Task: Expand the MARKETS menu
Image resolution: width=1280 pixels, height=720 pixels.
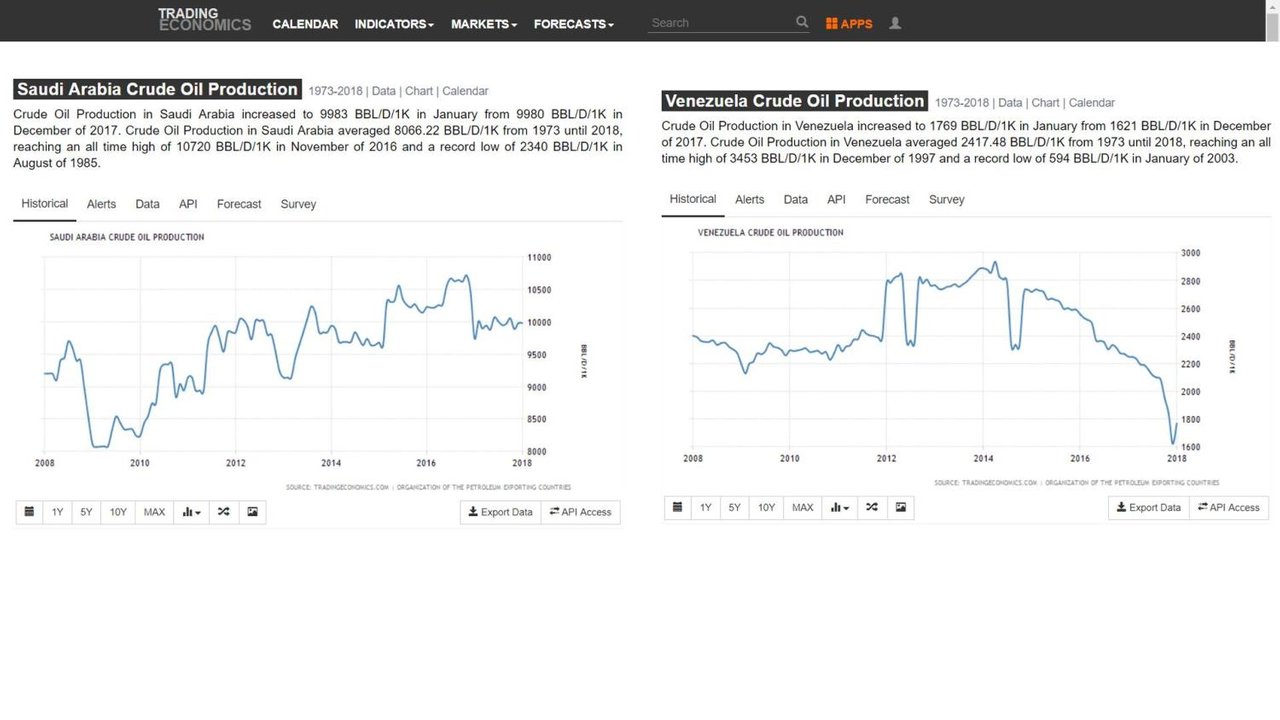Action: 484,24
